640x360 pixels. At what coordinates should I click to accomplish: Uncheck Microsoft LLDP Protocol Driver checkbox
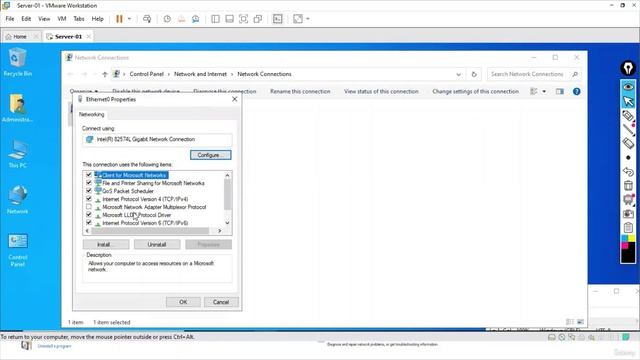point(89,215)
